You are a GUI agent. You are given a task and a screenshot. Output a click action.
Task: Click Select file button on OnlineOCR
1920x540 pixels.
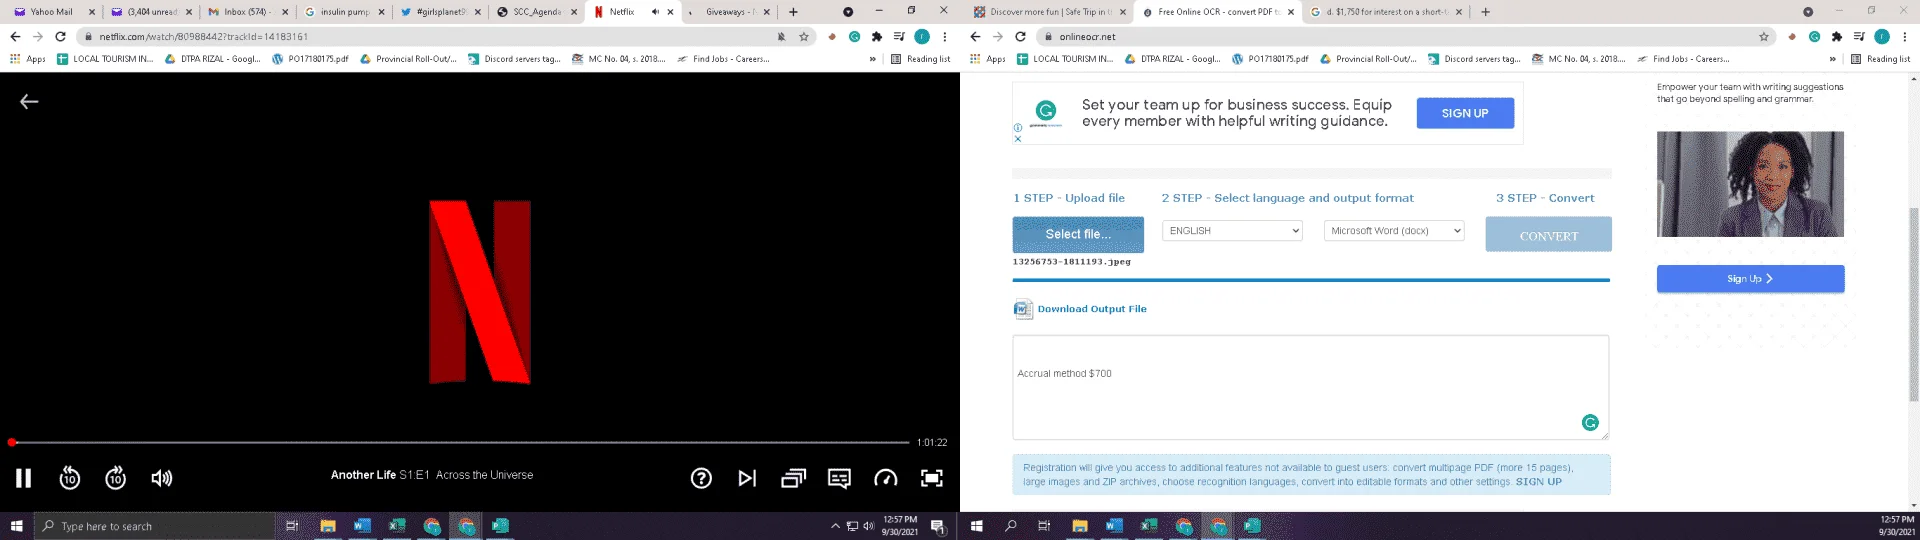1078,234
